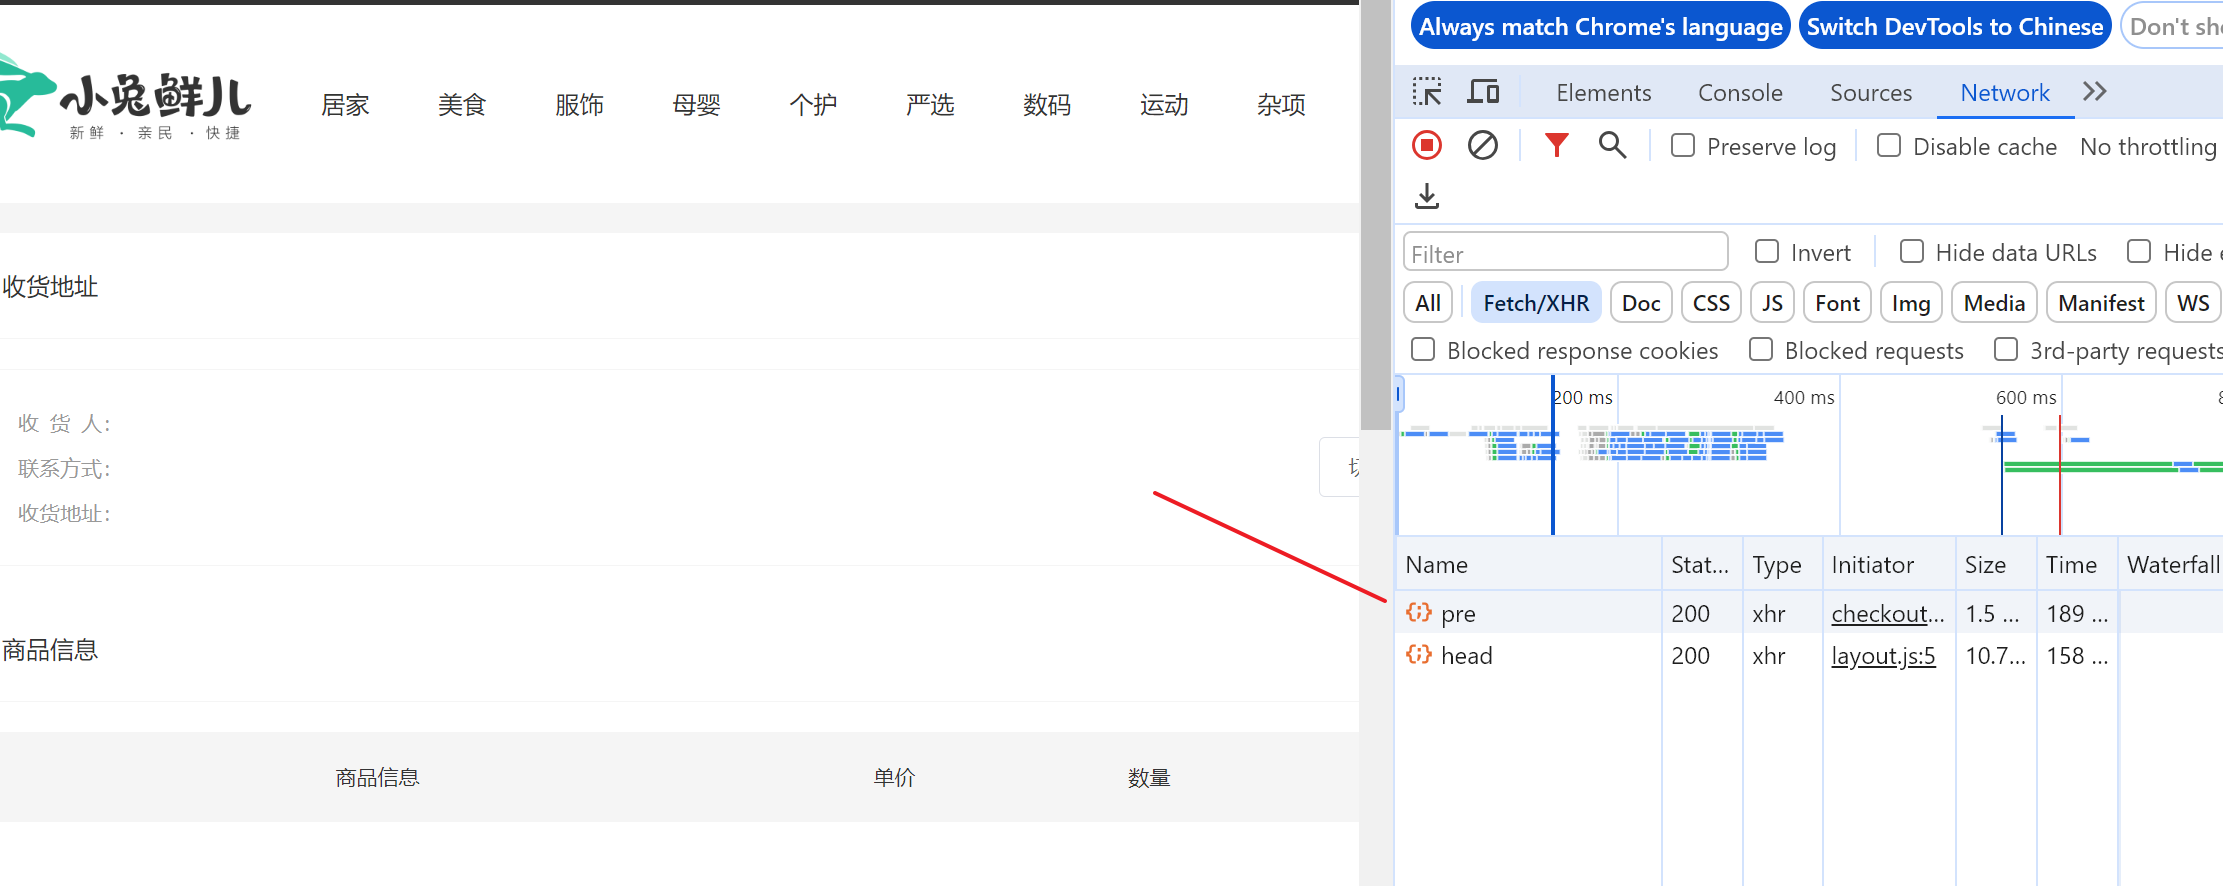The image size is (2223, 886).
Task: Clear the network log
Action: tap(1483, 146)
